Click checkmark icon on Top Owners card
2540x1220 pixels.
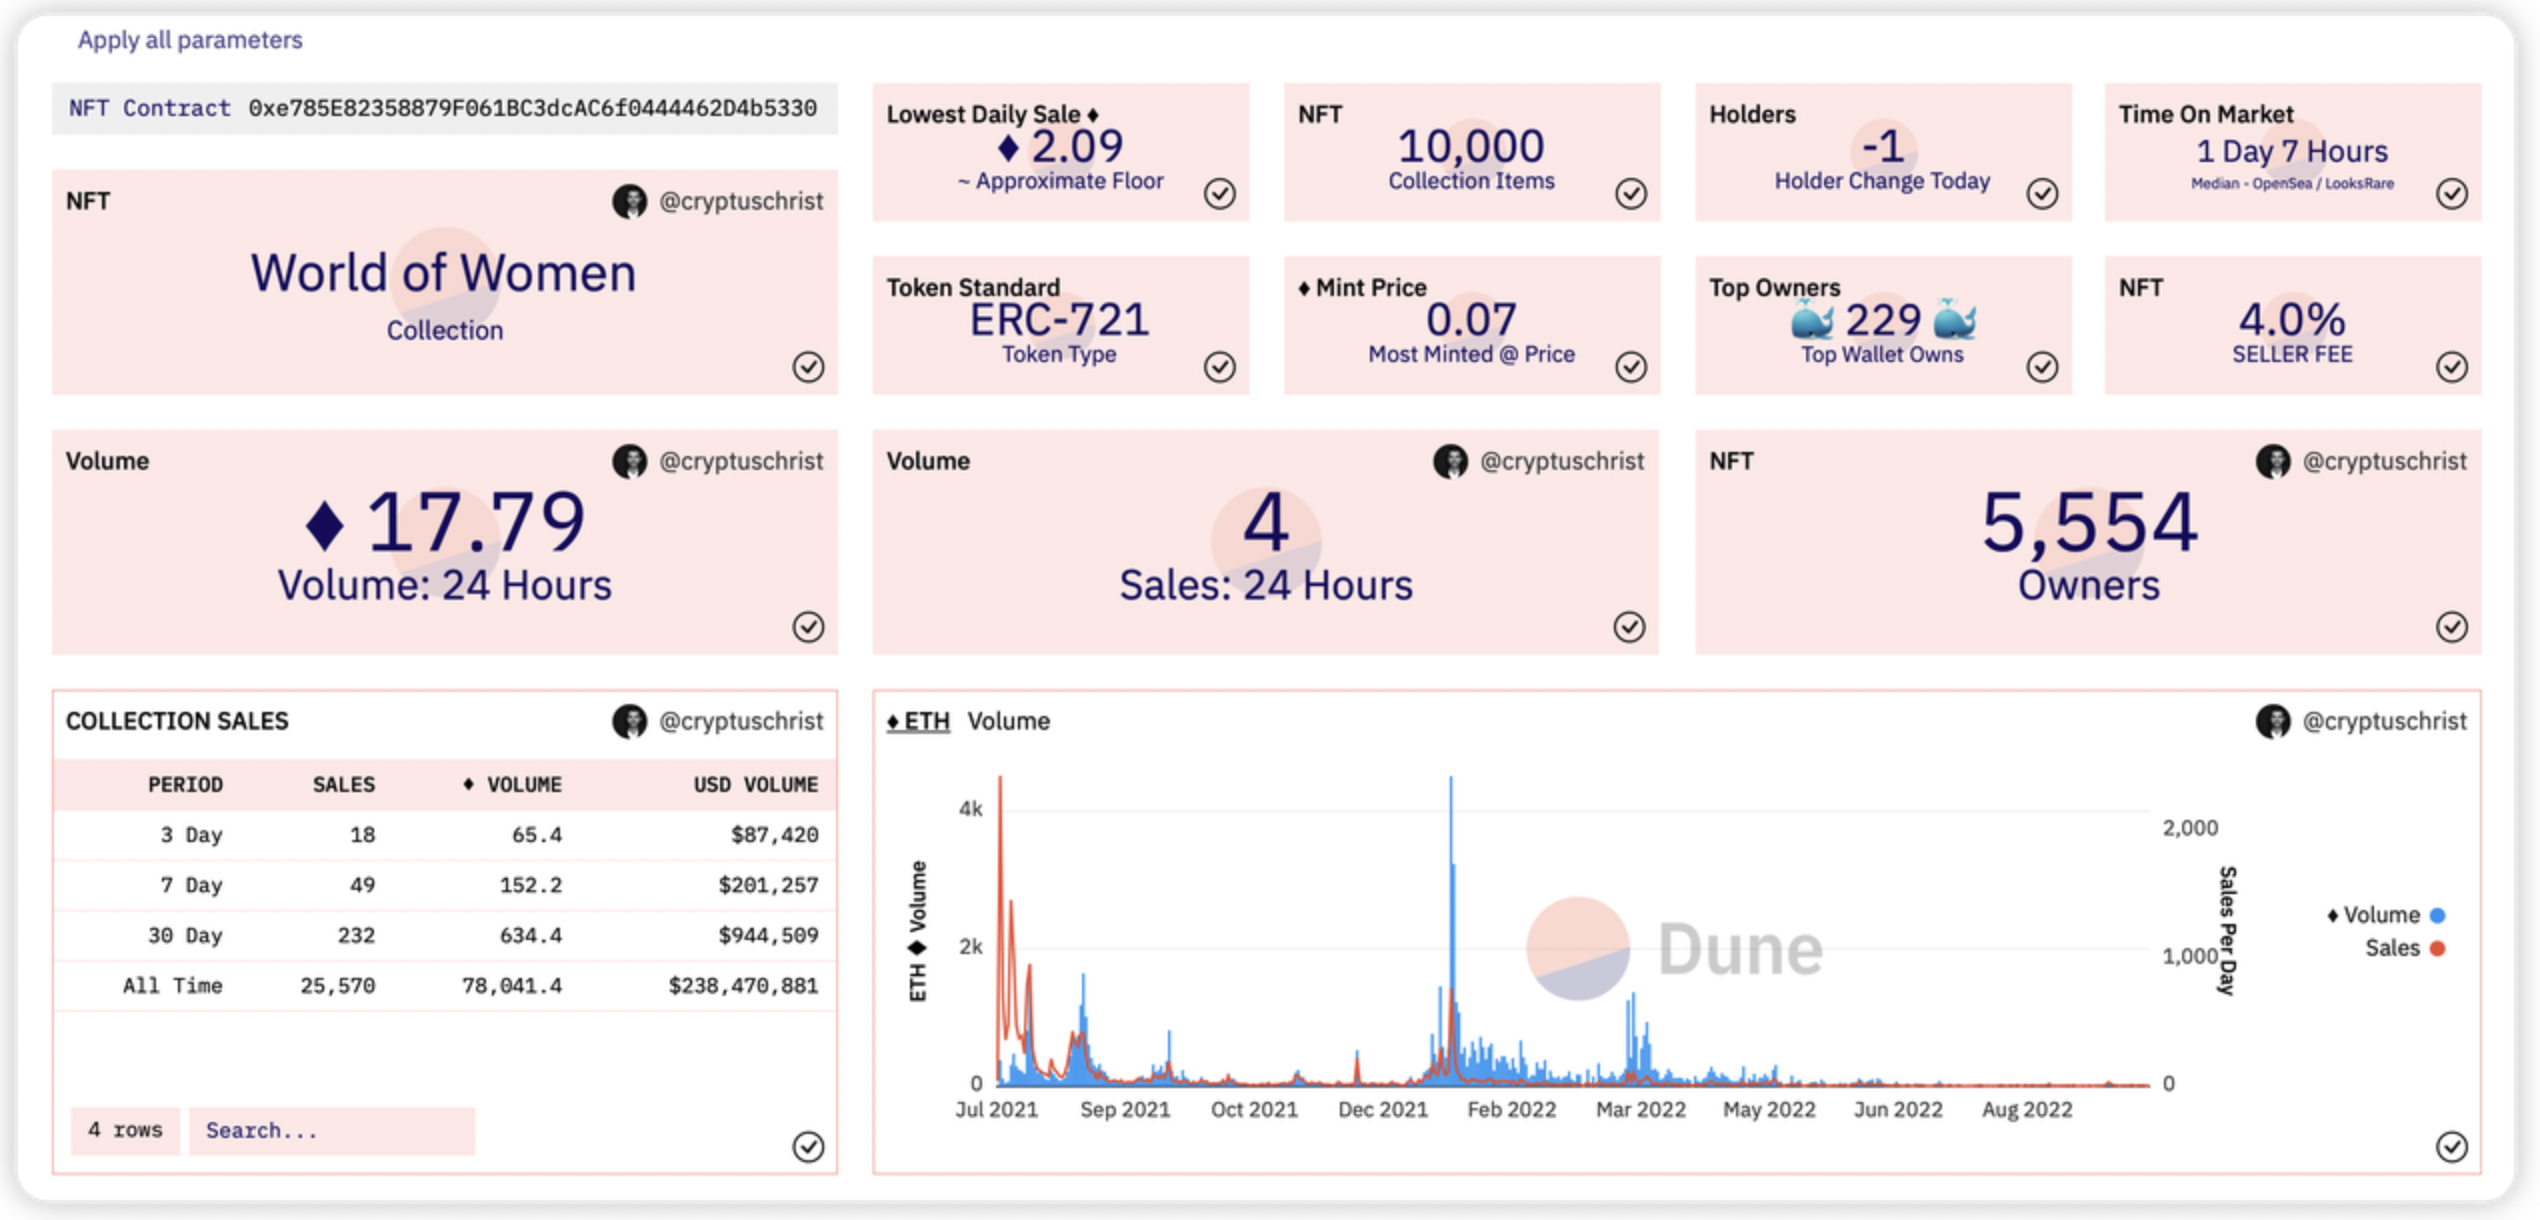point(2042,367)
